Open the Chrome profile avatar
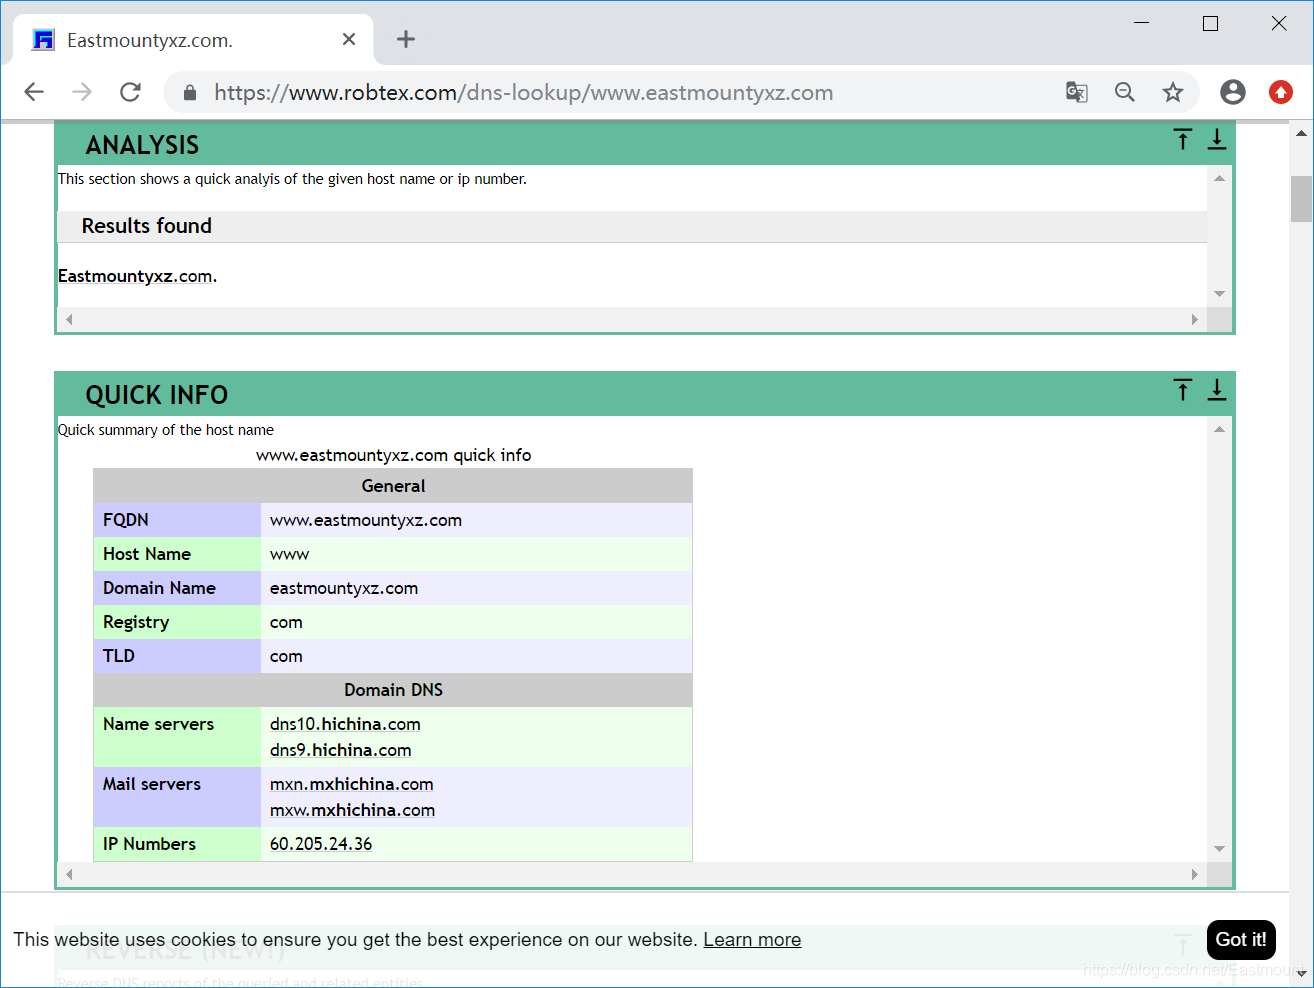Screen dimensions: 1314x988 coord(1233,92)
